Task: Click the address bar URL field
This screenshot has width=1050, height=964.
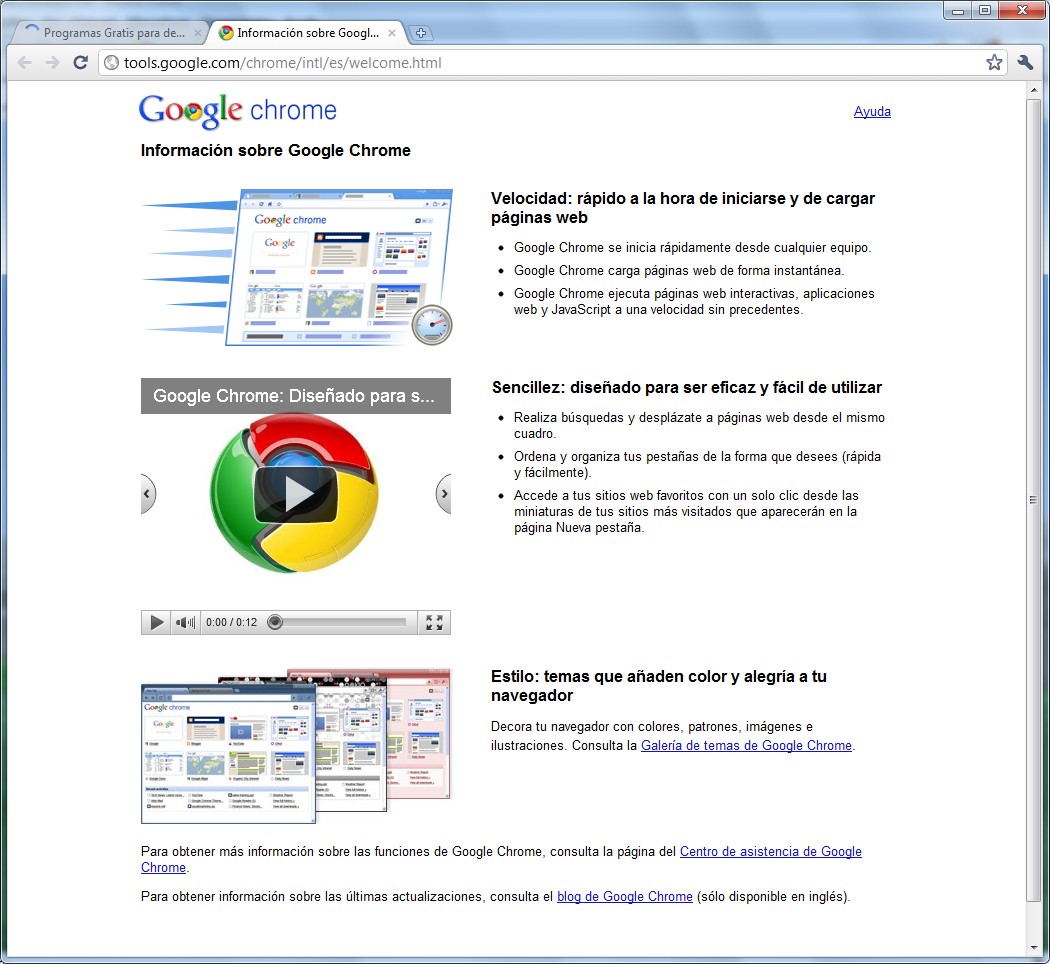Action: (x=552, y=63)
